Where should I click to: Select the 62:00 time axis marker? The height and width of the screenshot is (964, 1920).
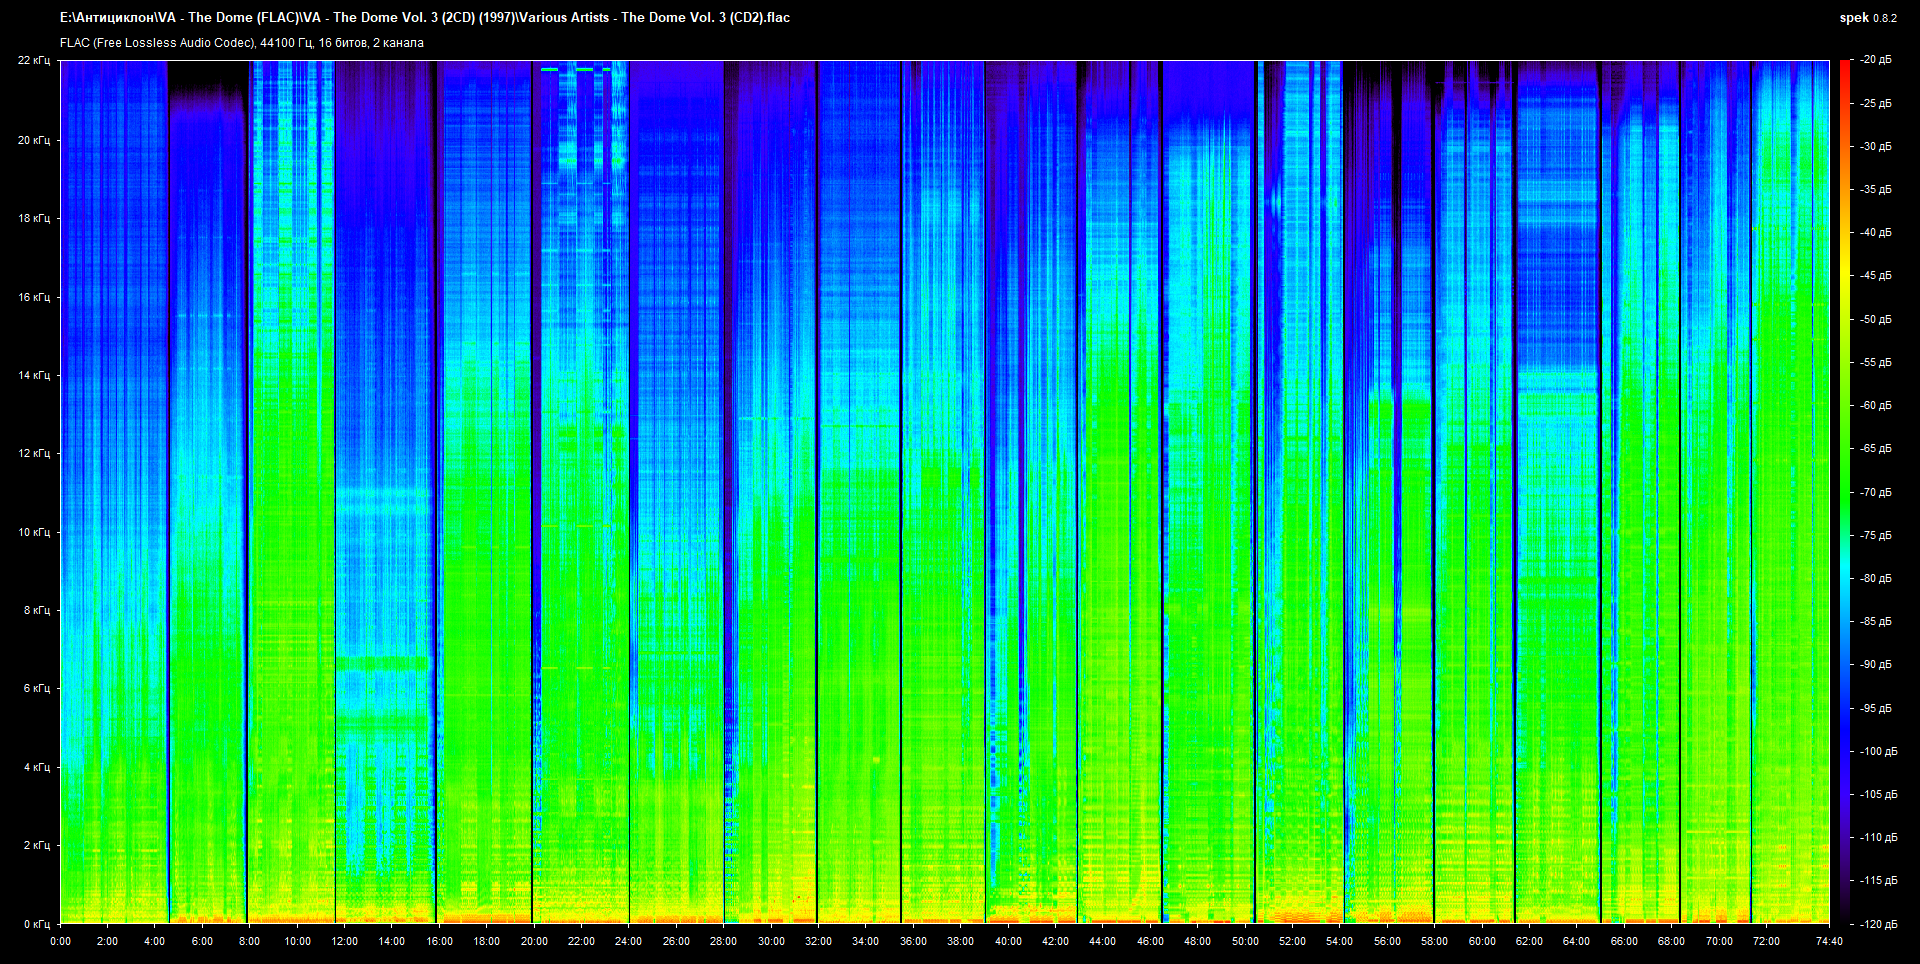tap(1529, 941)
